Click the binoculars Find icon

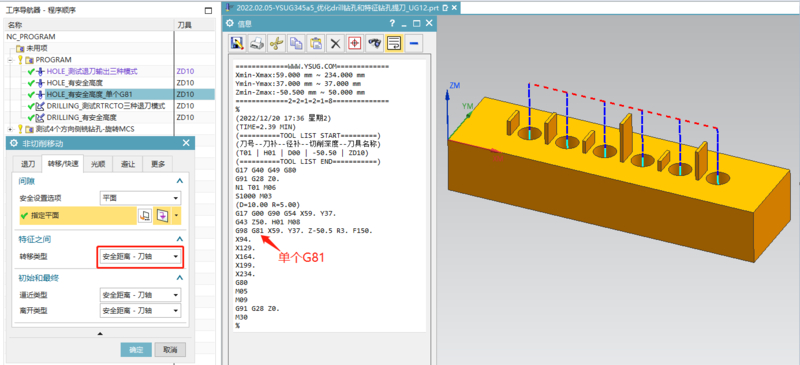(374, 44)
